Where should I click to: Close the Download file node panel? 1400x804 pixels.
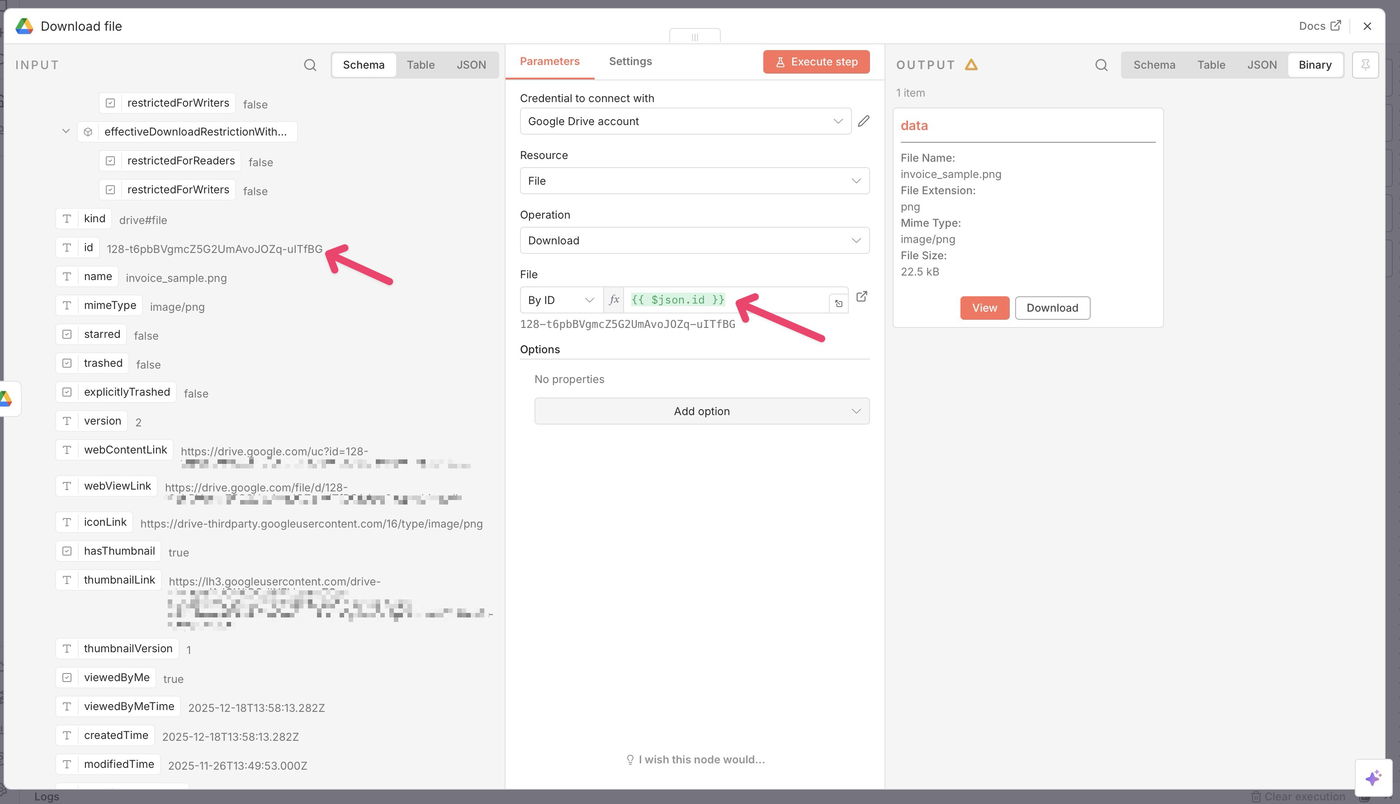pos(1367,26)
